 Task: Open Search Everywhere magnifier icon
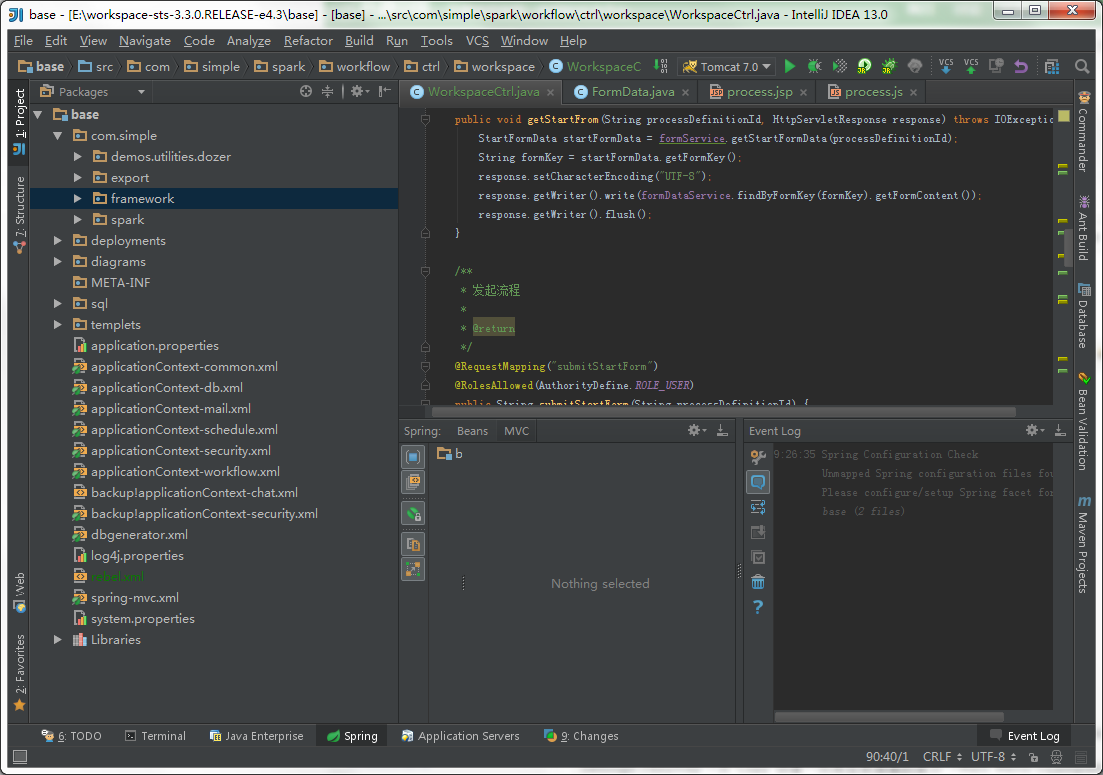point(1082,67)
